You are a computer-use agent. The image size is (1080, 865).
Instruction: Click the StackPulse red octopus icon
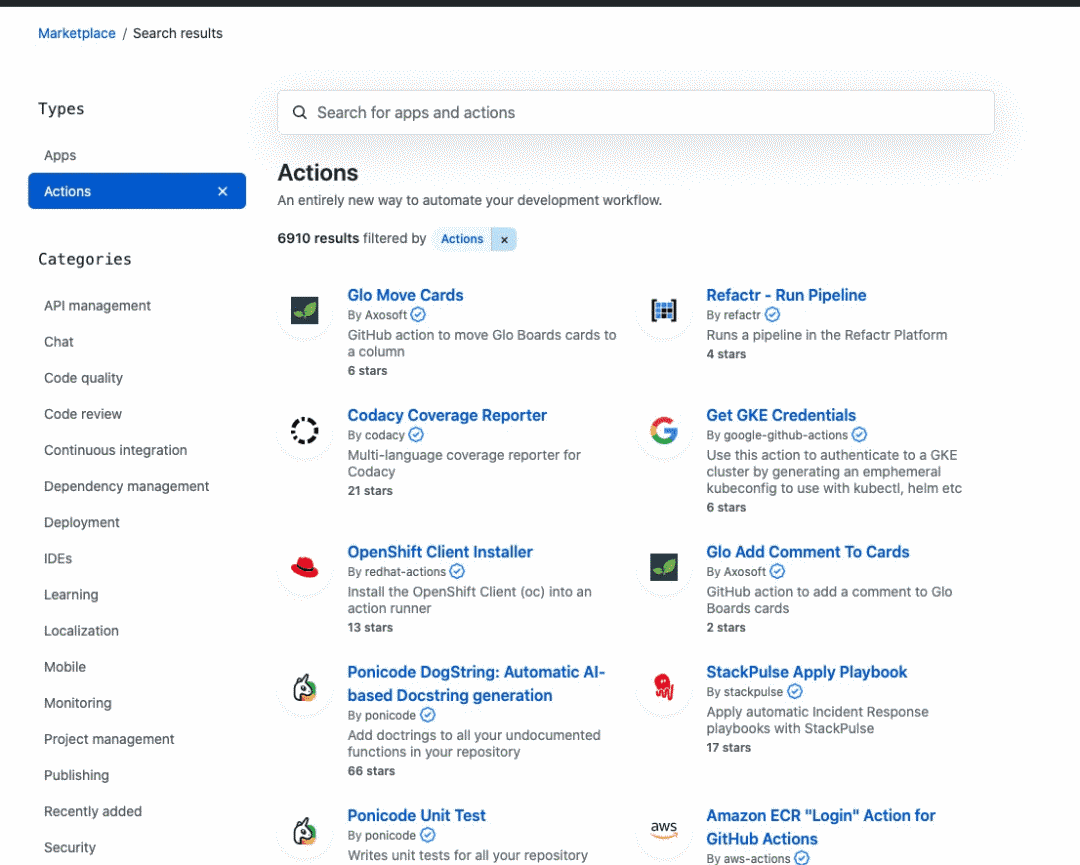pyautogui.click(x=664, y=687)
